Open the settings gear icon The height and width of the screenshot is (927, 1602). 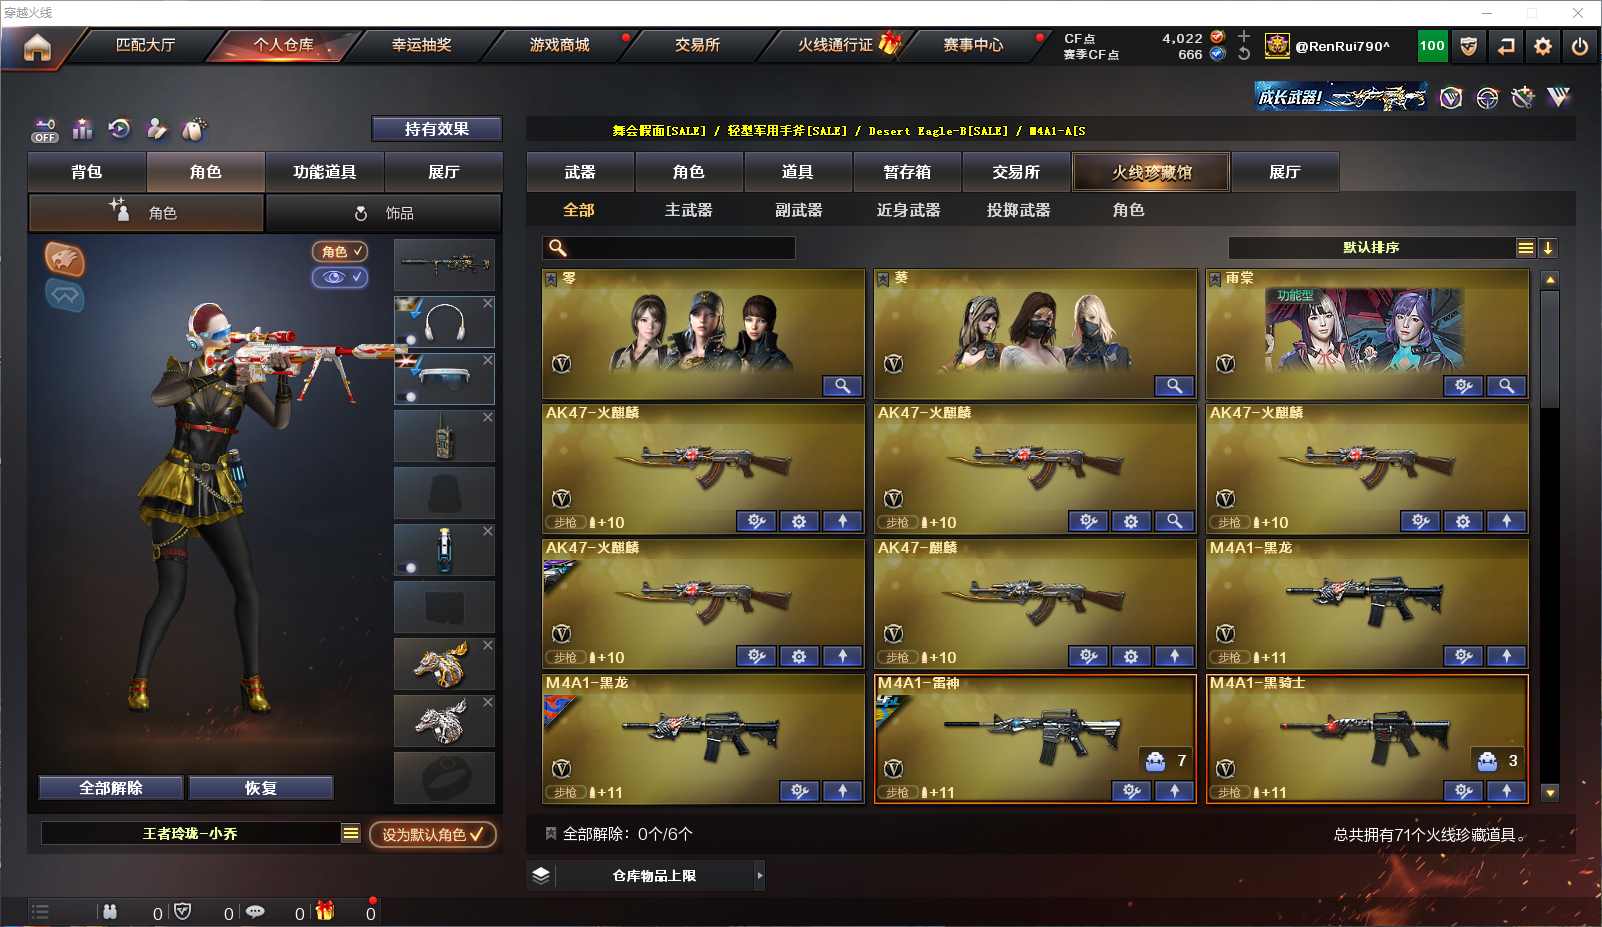(1543, 46)
